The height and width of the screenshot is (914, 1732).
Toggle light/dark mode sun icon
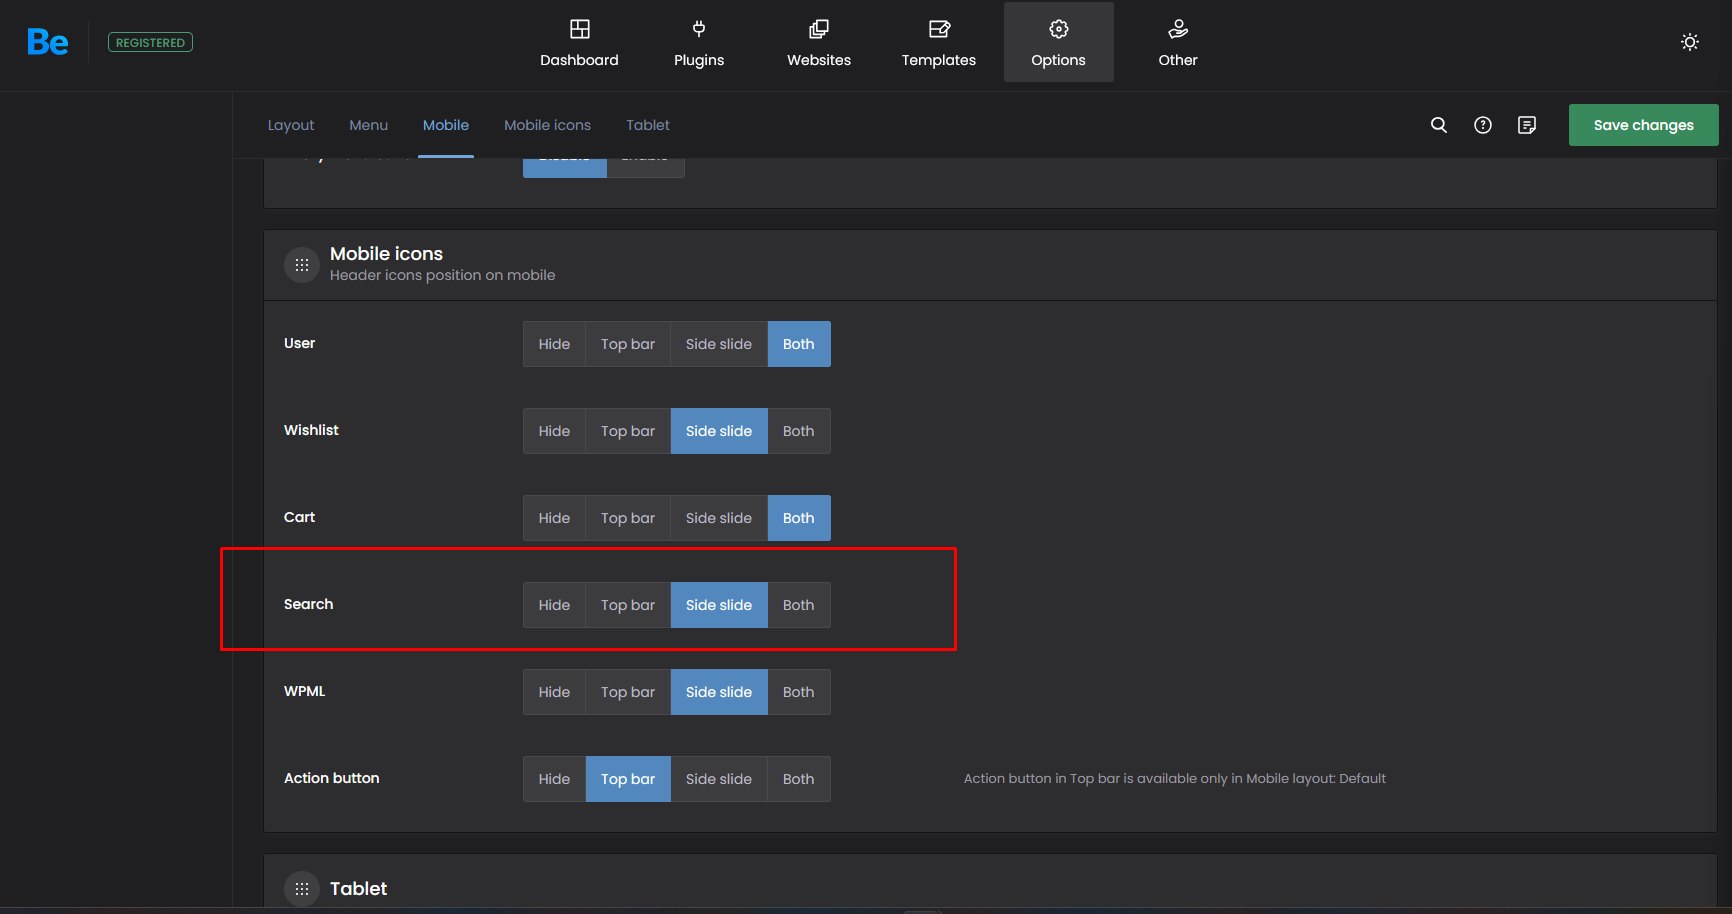point(1690,42)
